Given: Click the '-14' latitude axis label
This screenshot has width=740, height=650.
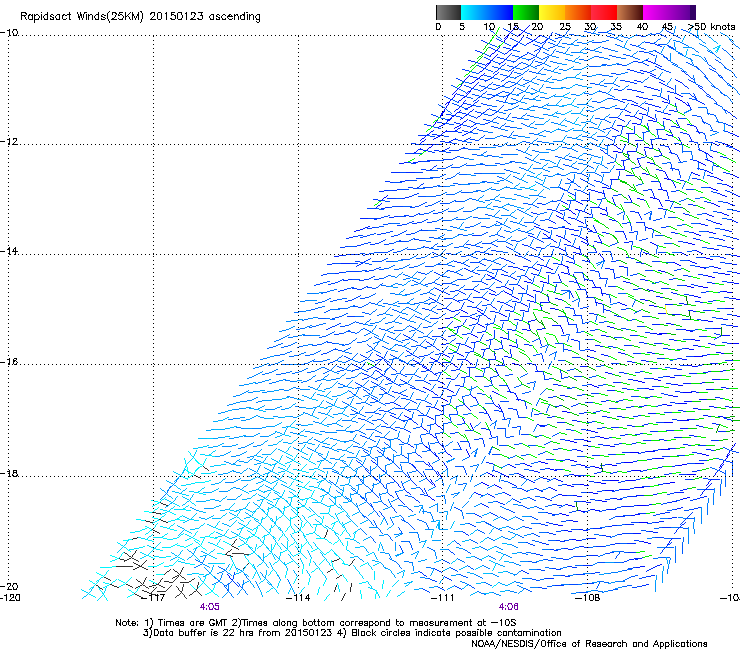Looking at the screenshot, I should tap(9, 251).
